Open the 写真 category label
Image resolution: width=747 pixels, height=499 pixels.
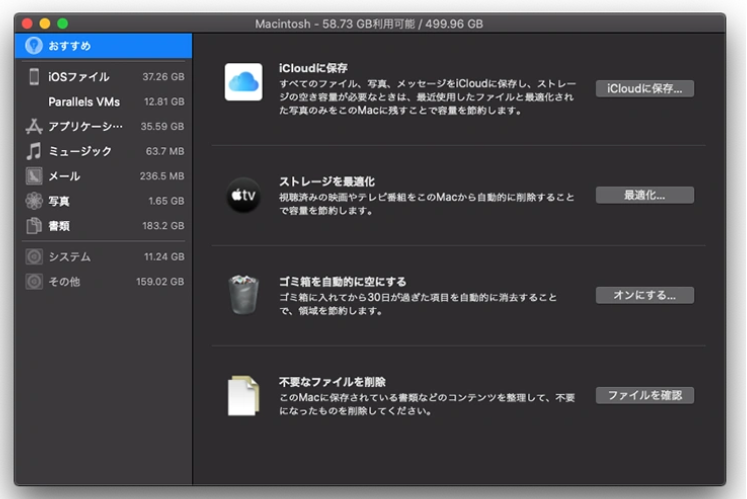(59, 201)
